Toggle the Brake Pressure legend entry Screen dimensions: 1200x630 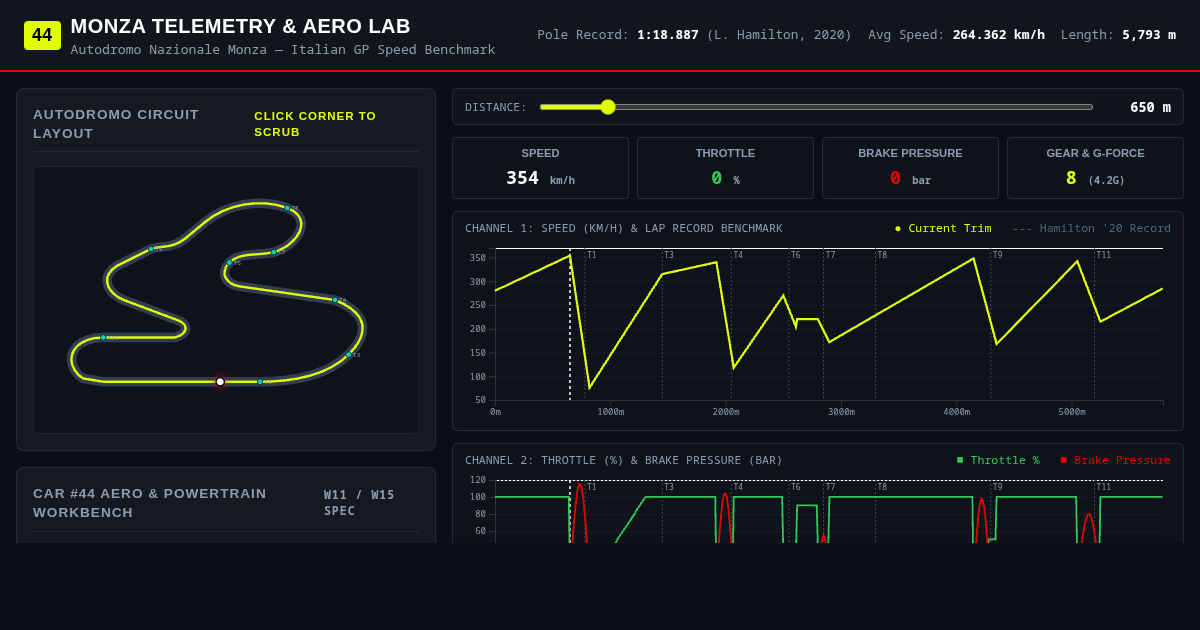point(1115,460)
